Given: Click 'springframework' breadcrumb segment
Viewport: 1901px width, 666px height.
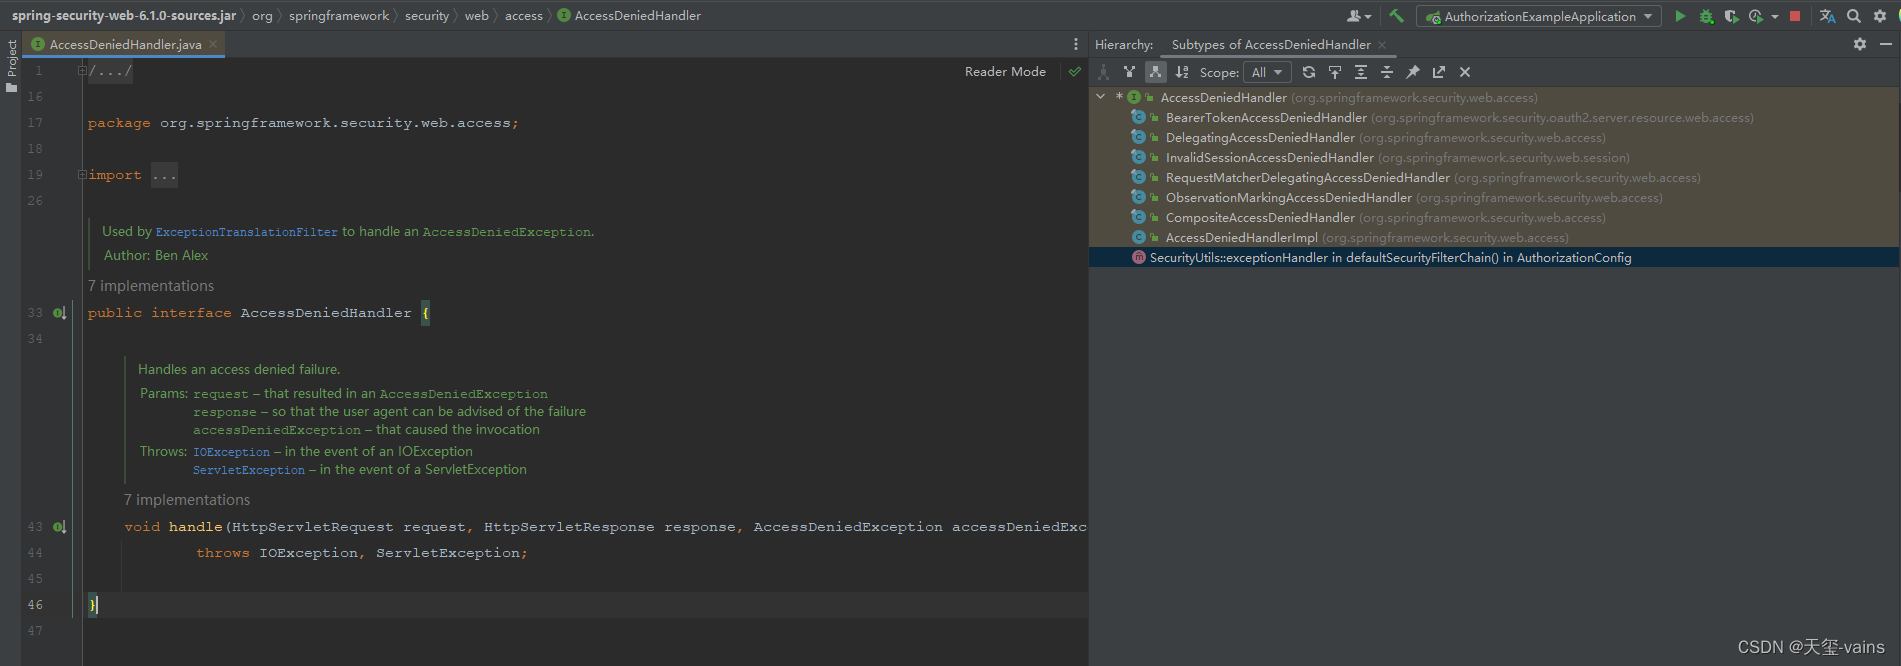Looking at the screenshot, I should coord(339,15).
